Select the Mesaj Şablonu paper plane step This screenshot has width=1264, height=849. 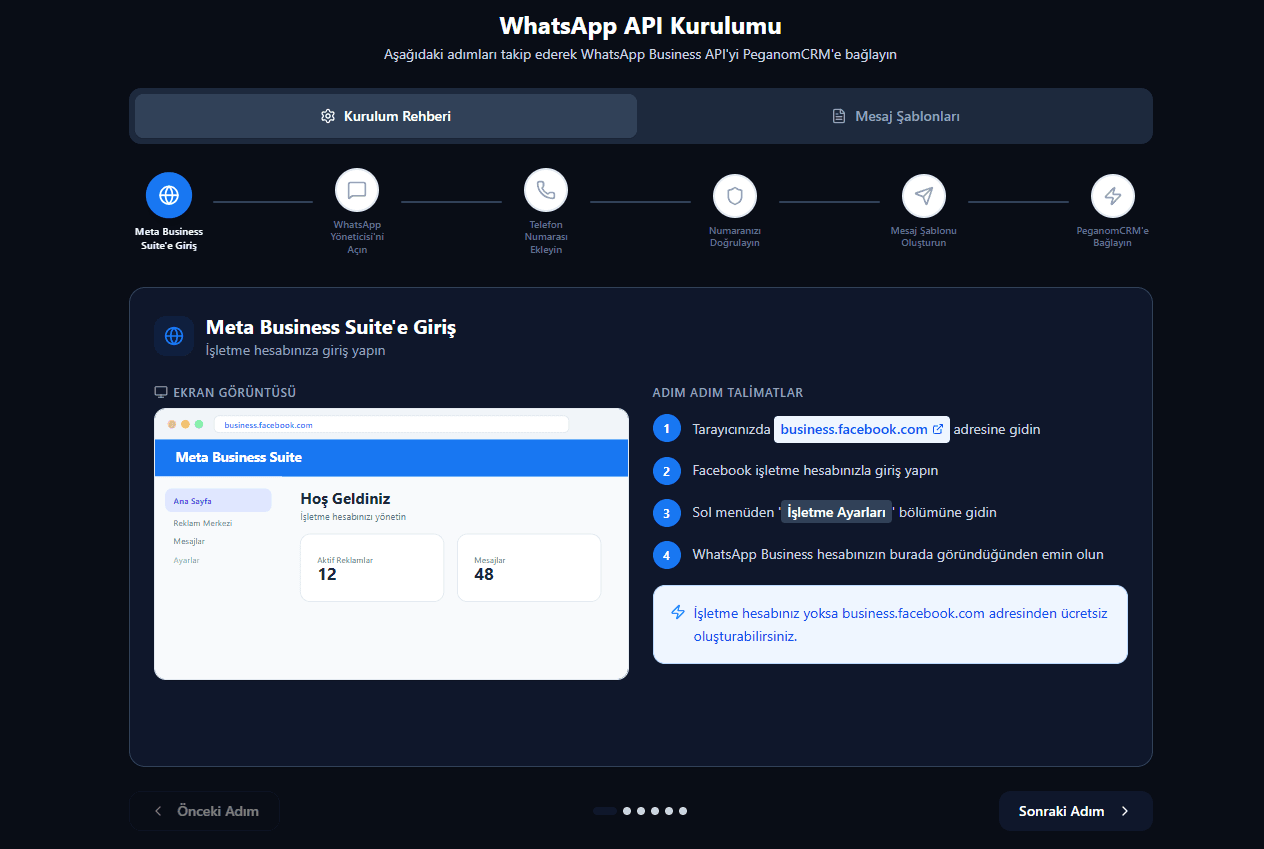(x=924, y=196)
